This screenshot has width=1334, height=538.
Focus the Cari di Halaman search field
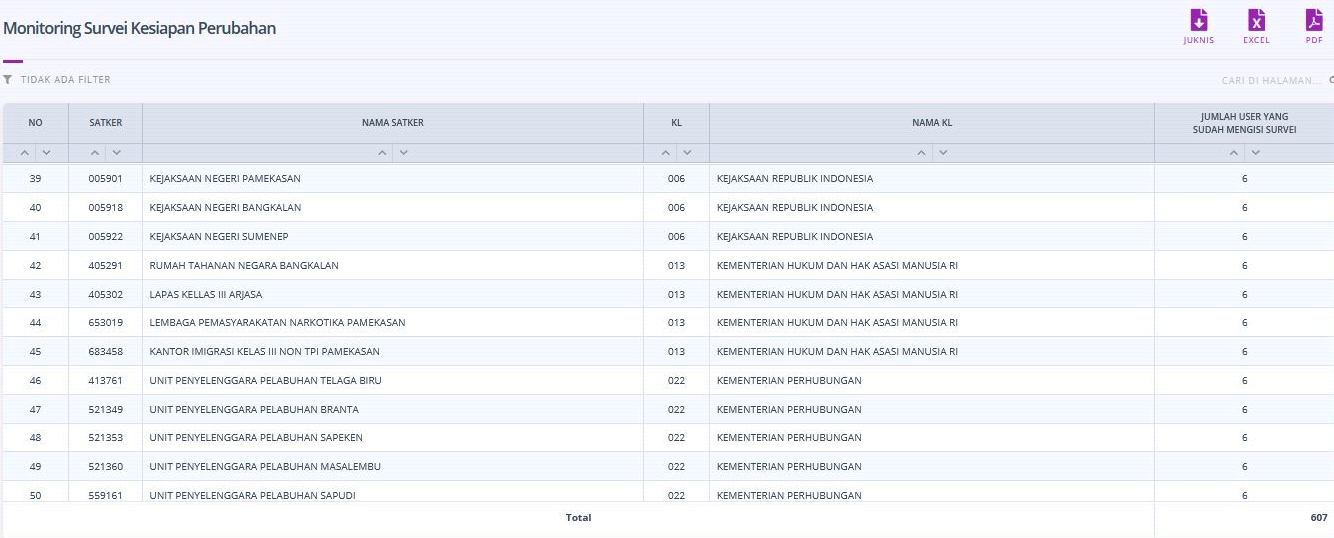point(1271,80)
